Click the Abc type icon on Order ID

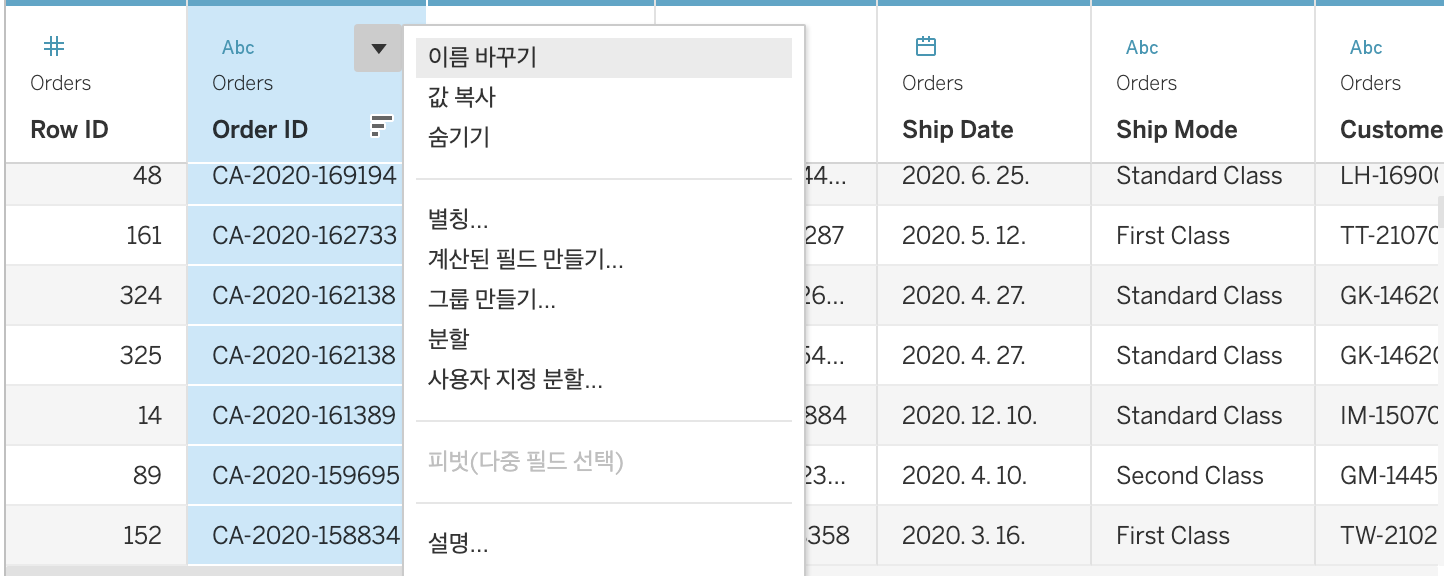coord(238,47)
